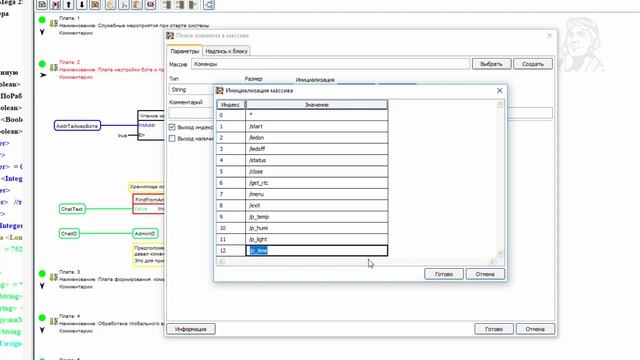Select the '/p_humi' value cell
Viewport: 640px width, 360px height.
pos(317,228)
